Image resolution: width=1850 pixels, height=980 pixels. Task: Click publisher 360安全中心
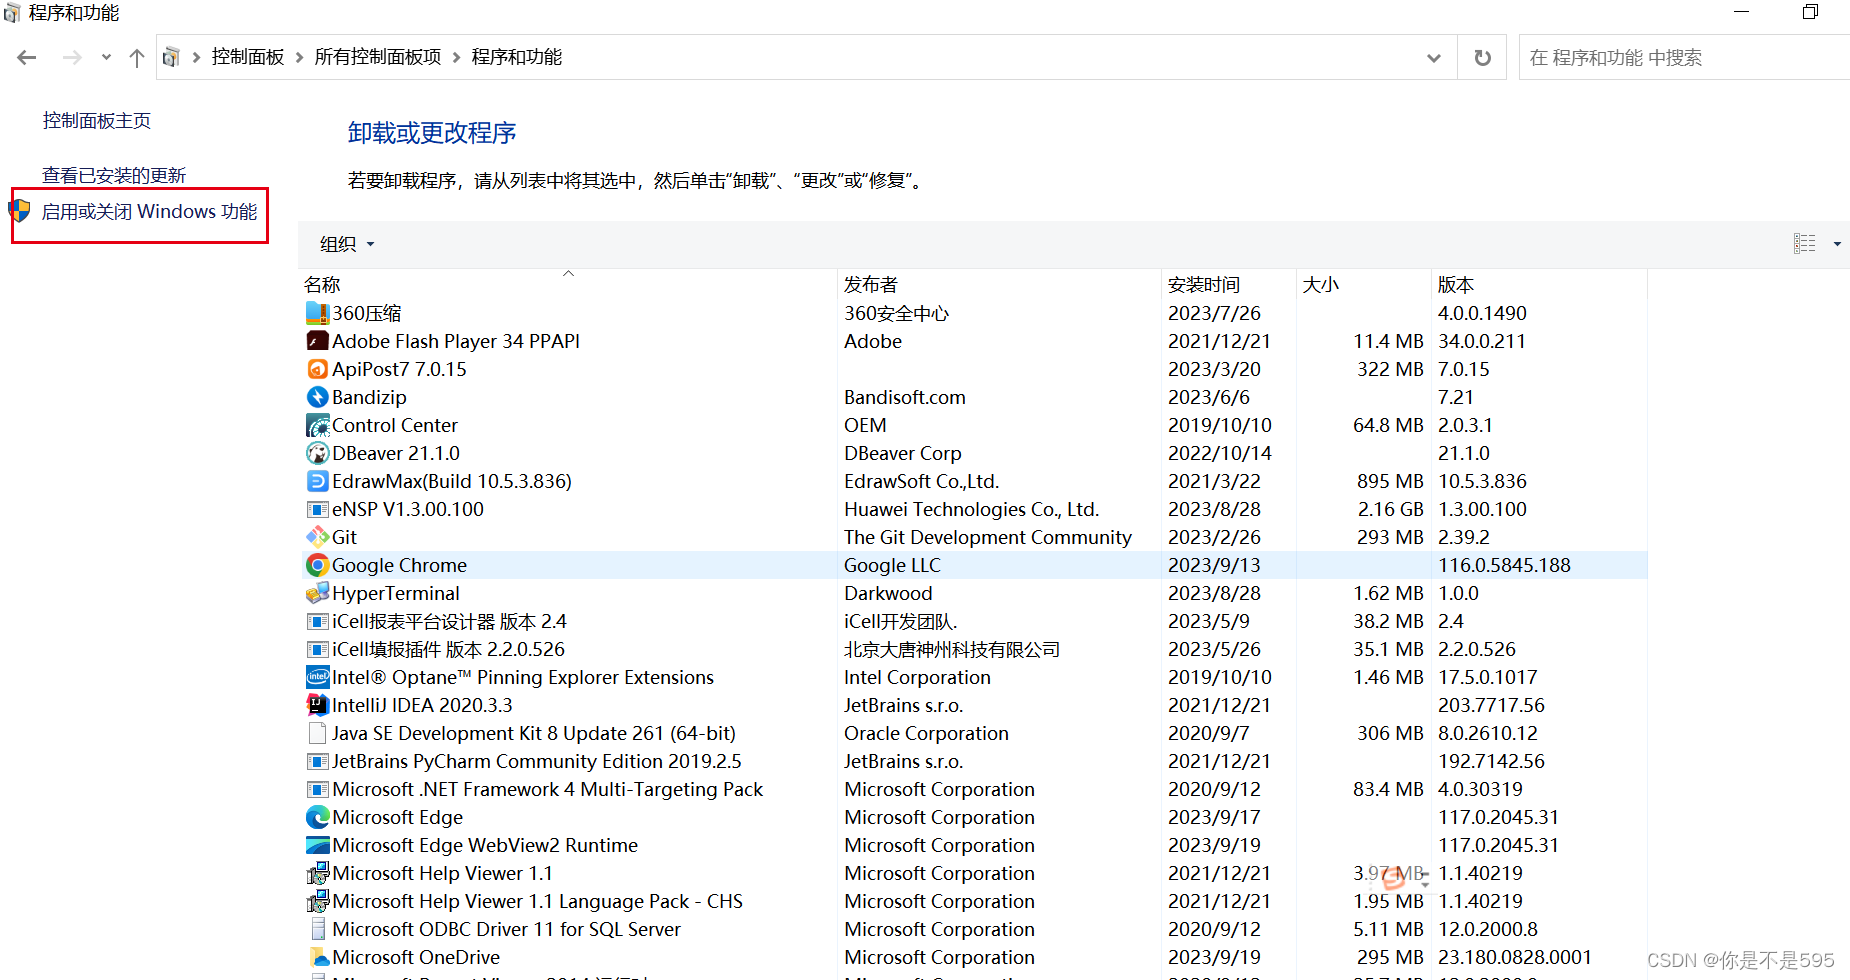(x=896, y=313)
